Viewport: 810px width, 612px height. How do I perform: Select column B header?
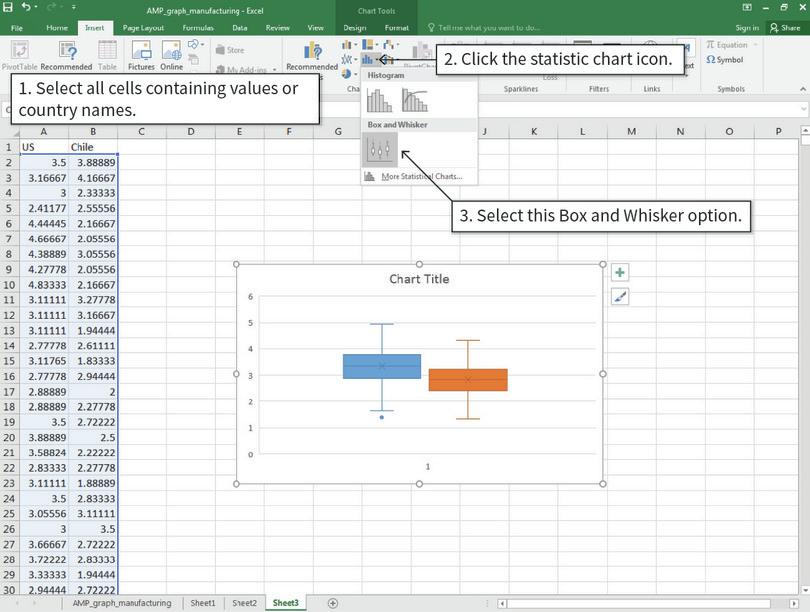coord(93,132)
